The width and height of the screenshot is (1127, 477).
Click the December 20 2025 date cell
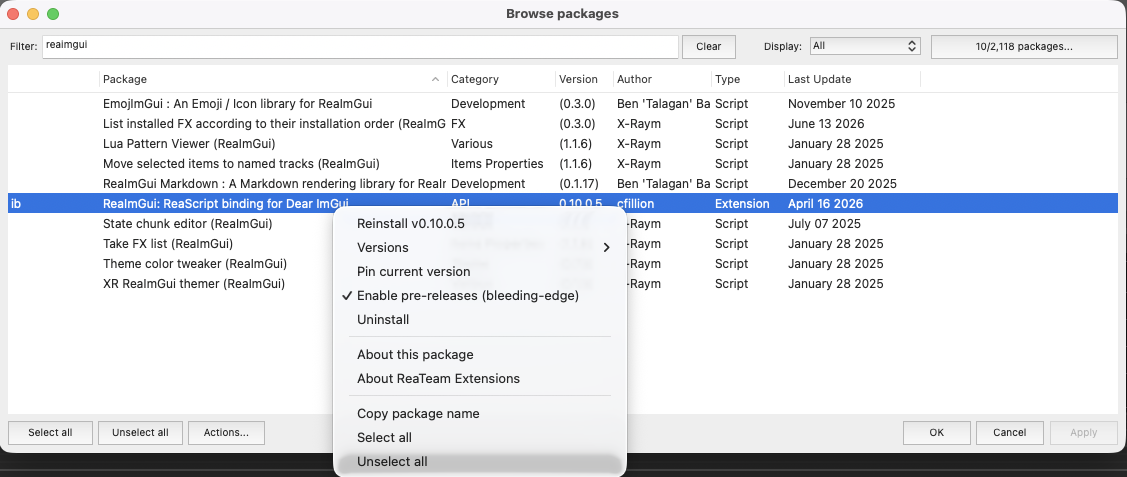tap(841, 184)
